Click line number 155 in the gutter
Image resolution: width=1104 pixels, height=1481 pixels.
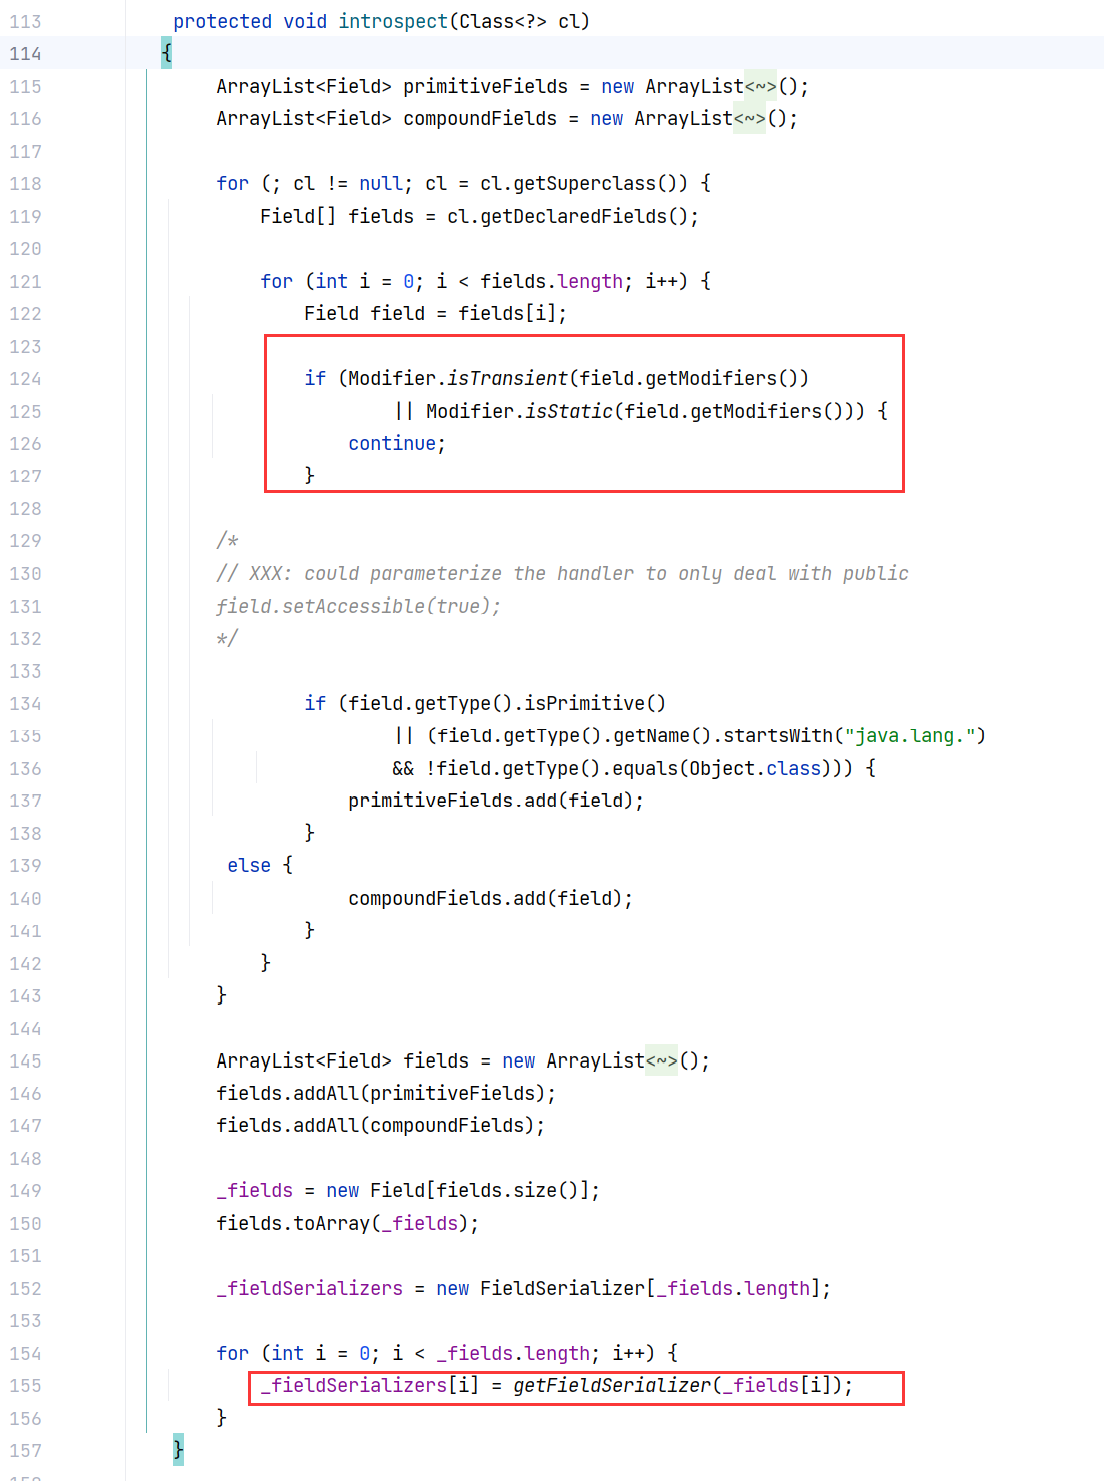tap(26, 1386)
